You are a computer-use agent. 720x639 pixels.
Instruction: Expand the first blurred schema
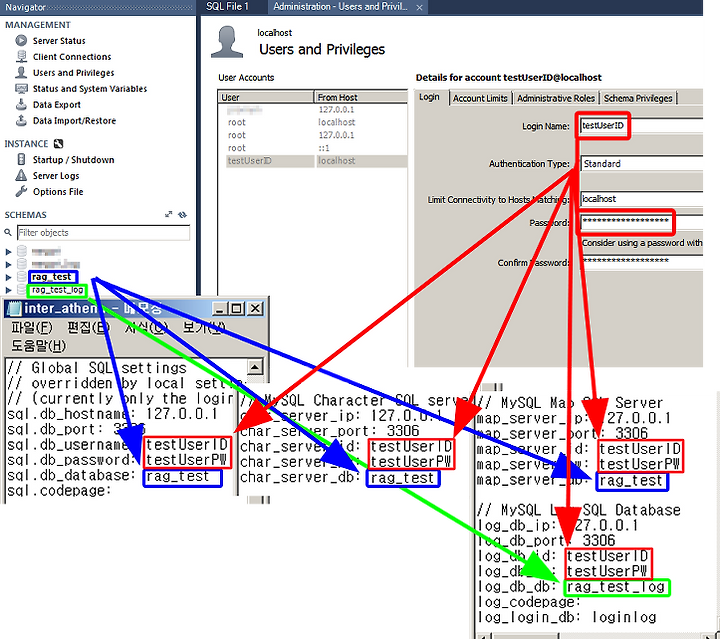tap(8, 252)
